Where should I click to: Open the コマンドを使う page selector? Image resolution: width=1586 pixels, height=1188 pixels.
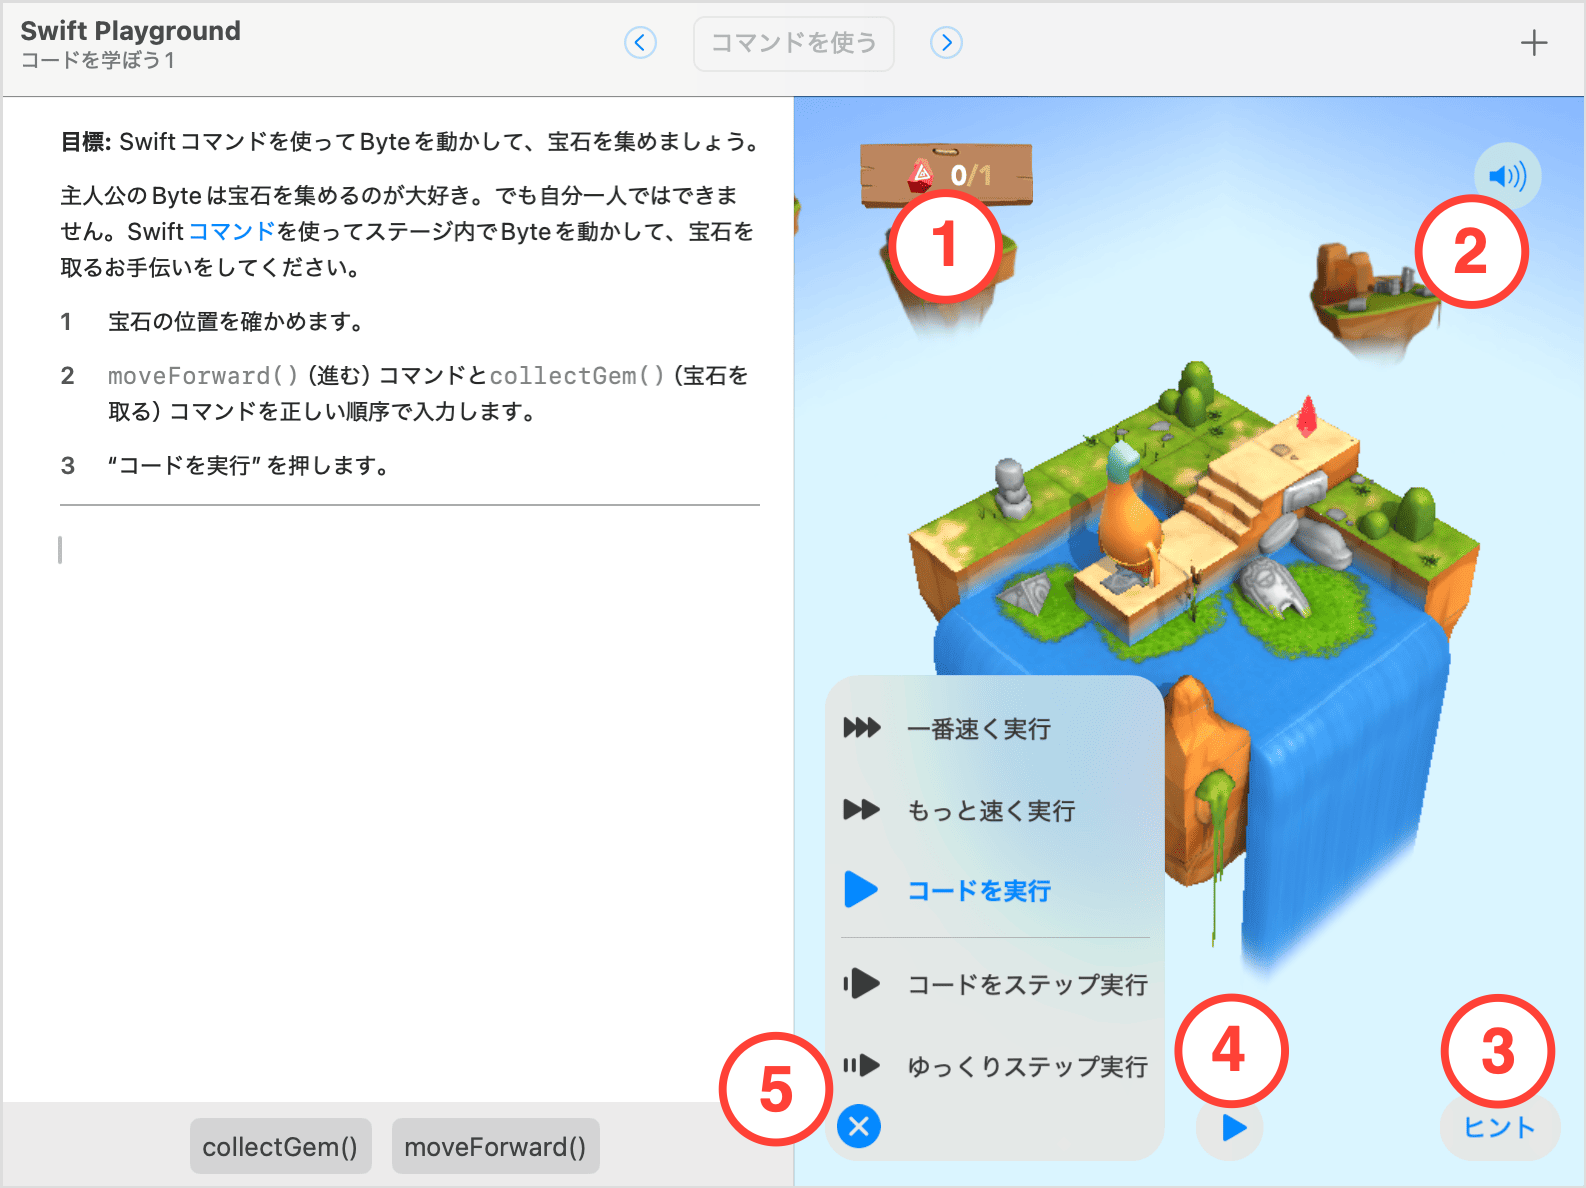click(x=794, y=43)
